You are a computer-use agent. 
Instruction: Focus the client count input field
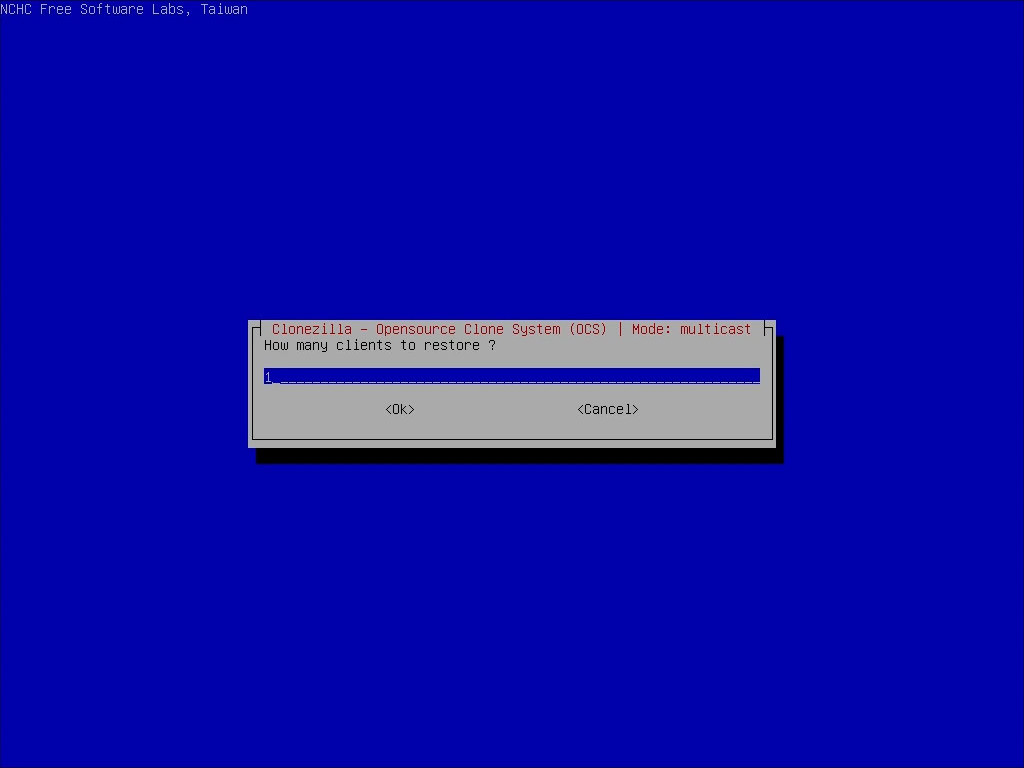(512, 377)
